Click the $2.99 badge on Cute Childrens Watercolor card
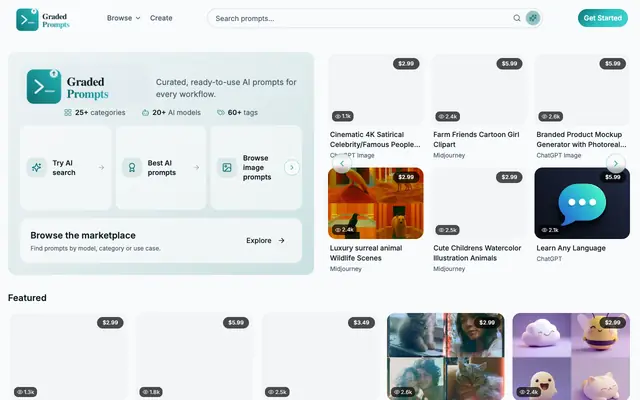 pyautogui.click(x=509, y=177)
